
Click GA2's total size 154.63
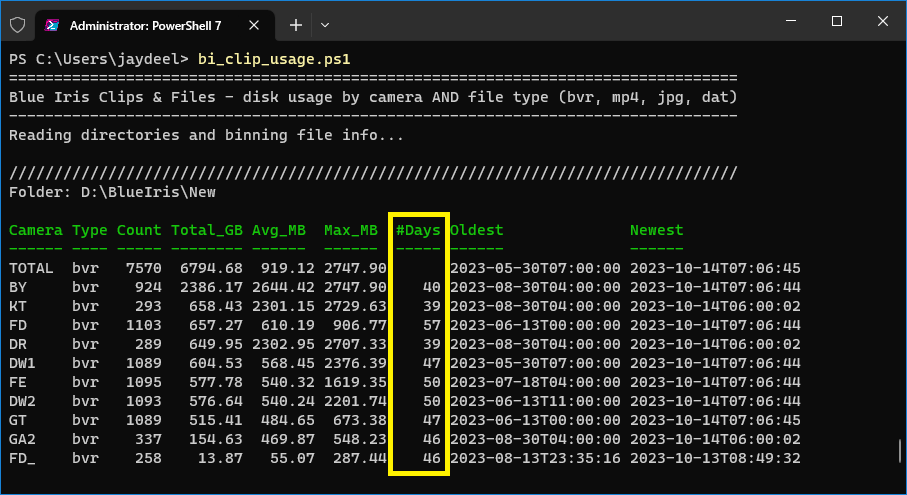216,439
